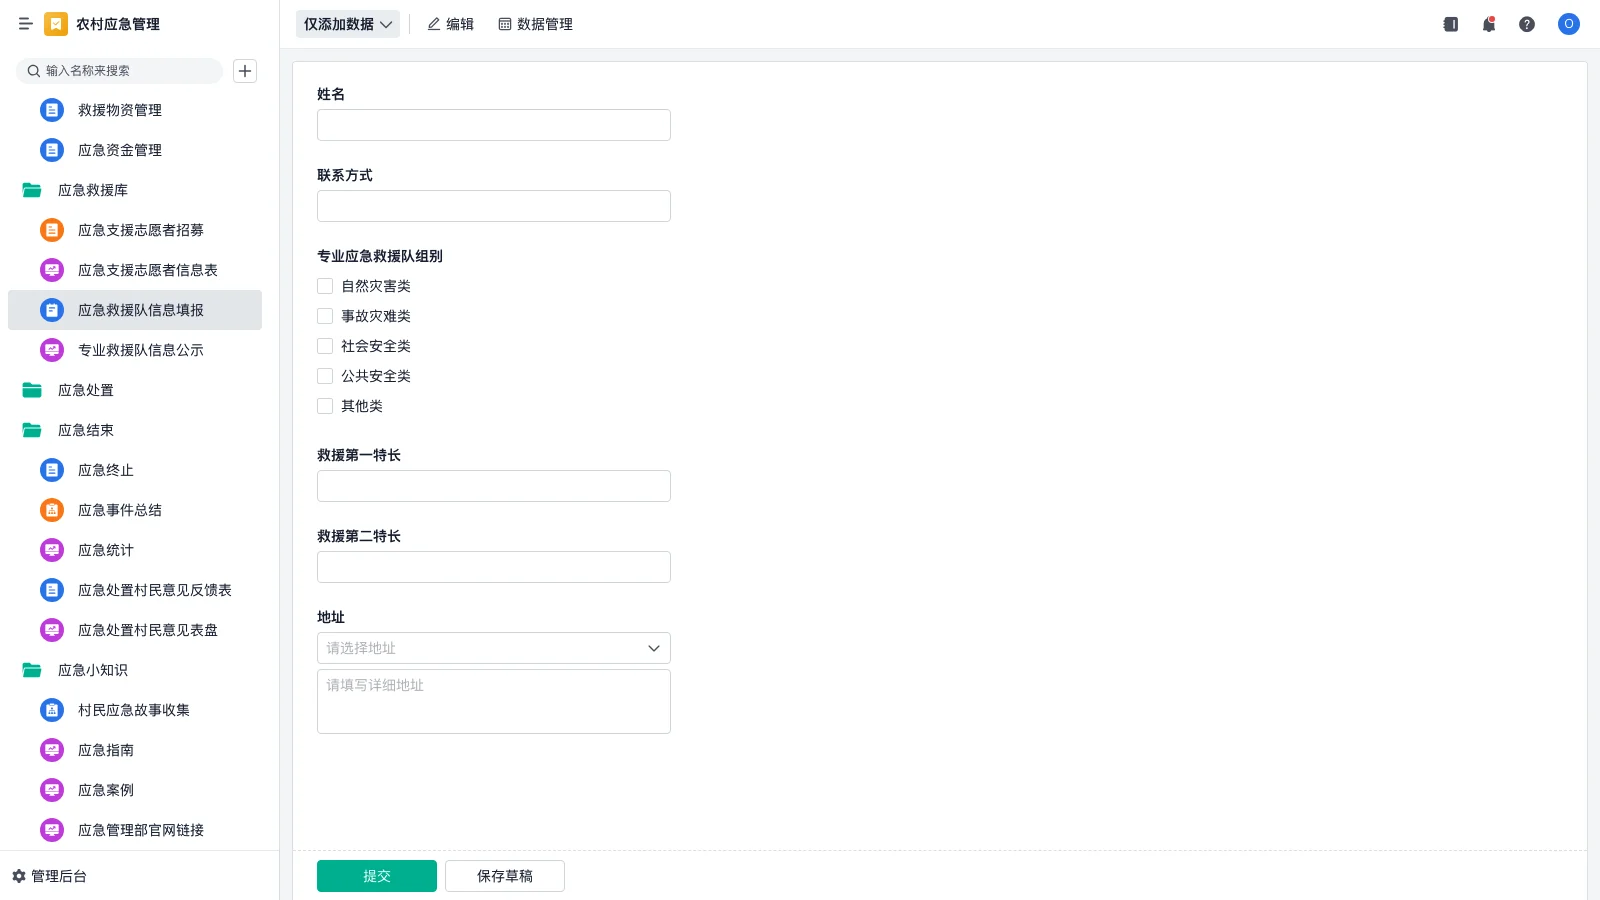Open 应急处置村民意见反馈表 in the sidebar
The image size is (1600, 900).
(135, 590)
